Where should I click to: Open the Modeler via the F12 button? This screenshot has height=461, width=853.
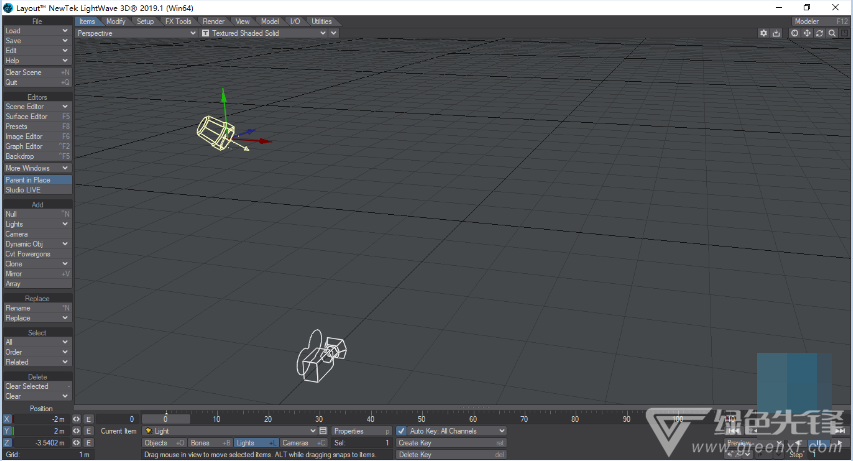point(820,21)
